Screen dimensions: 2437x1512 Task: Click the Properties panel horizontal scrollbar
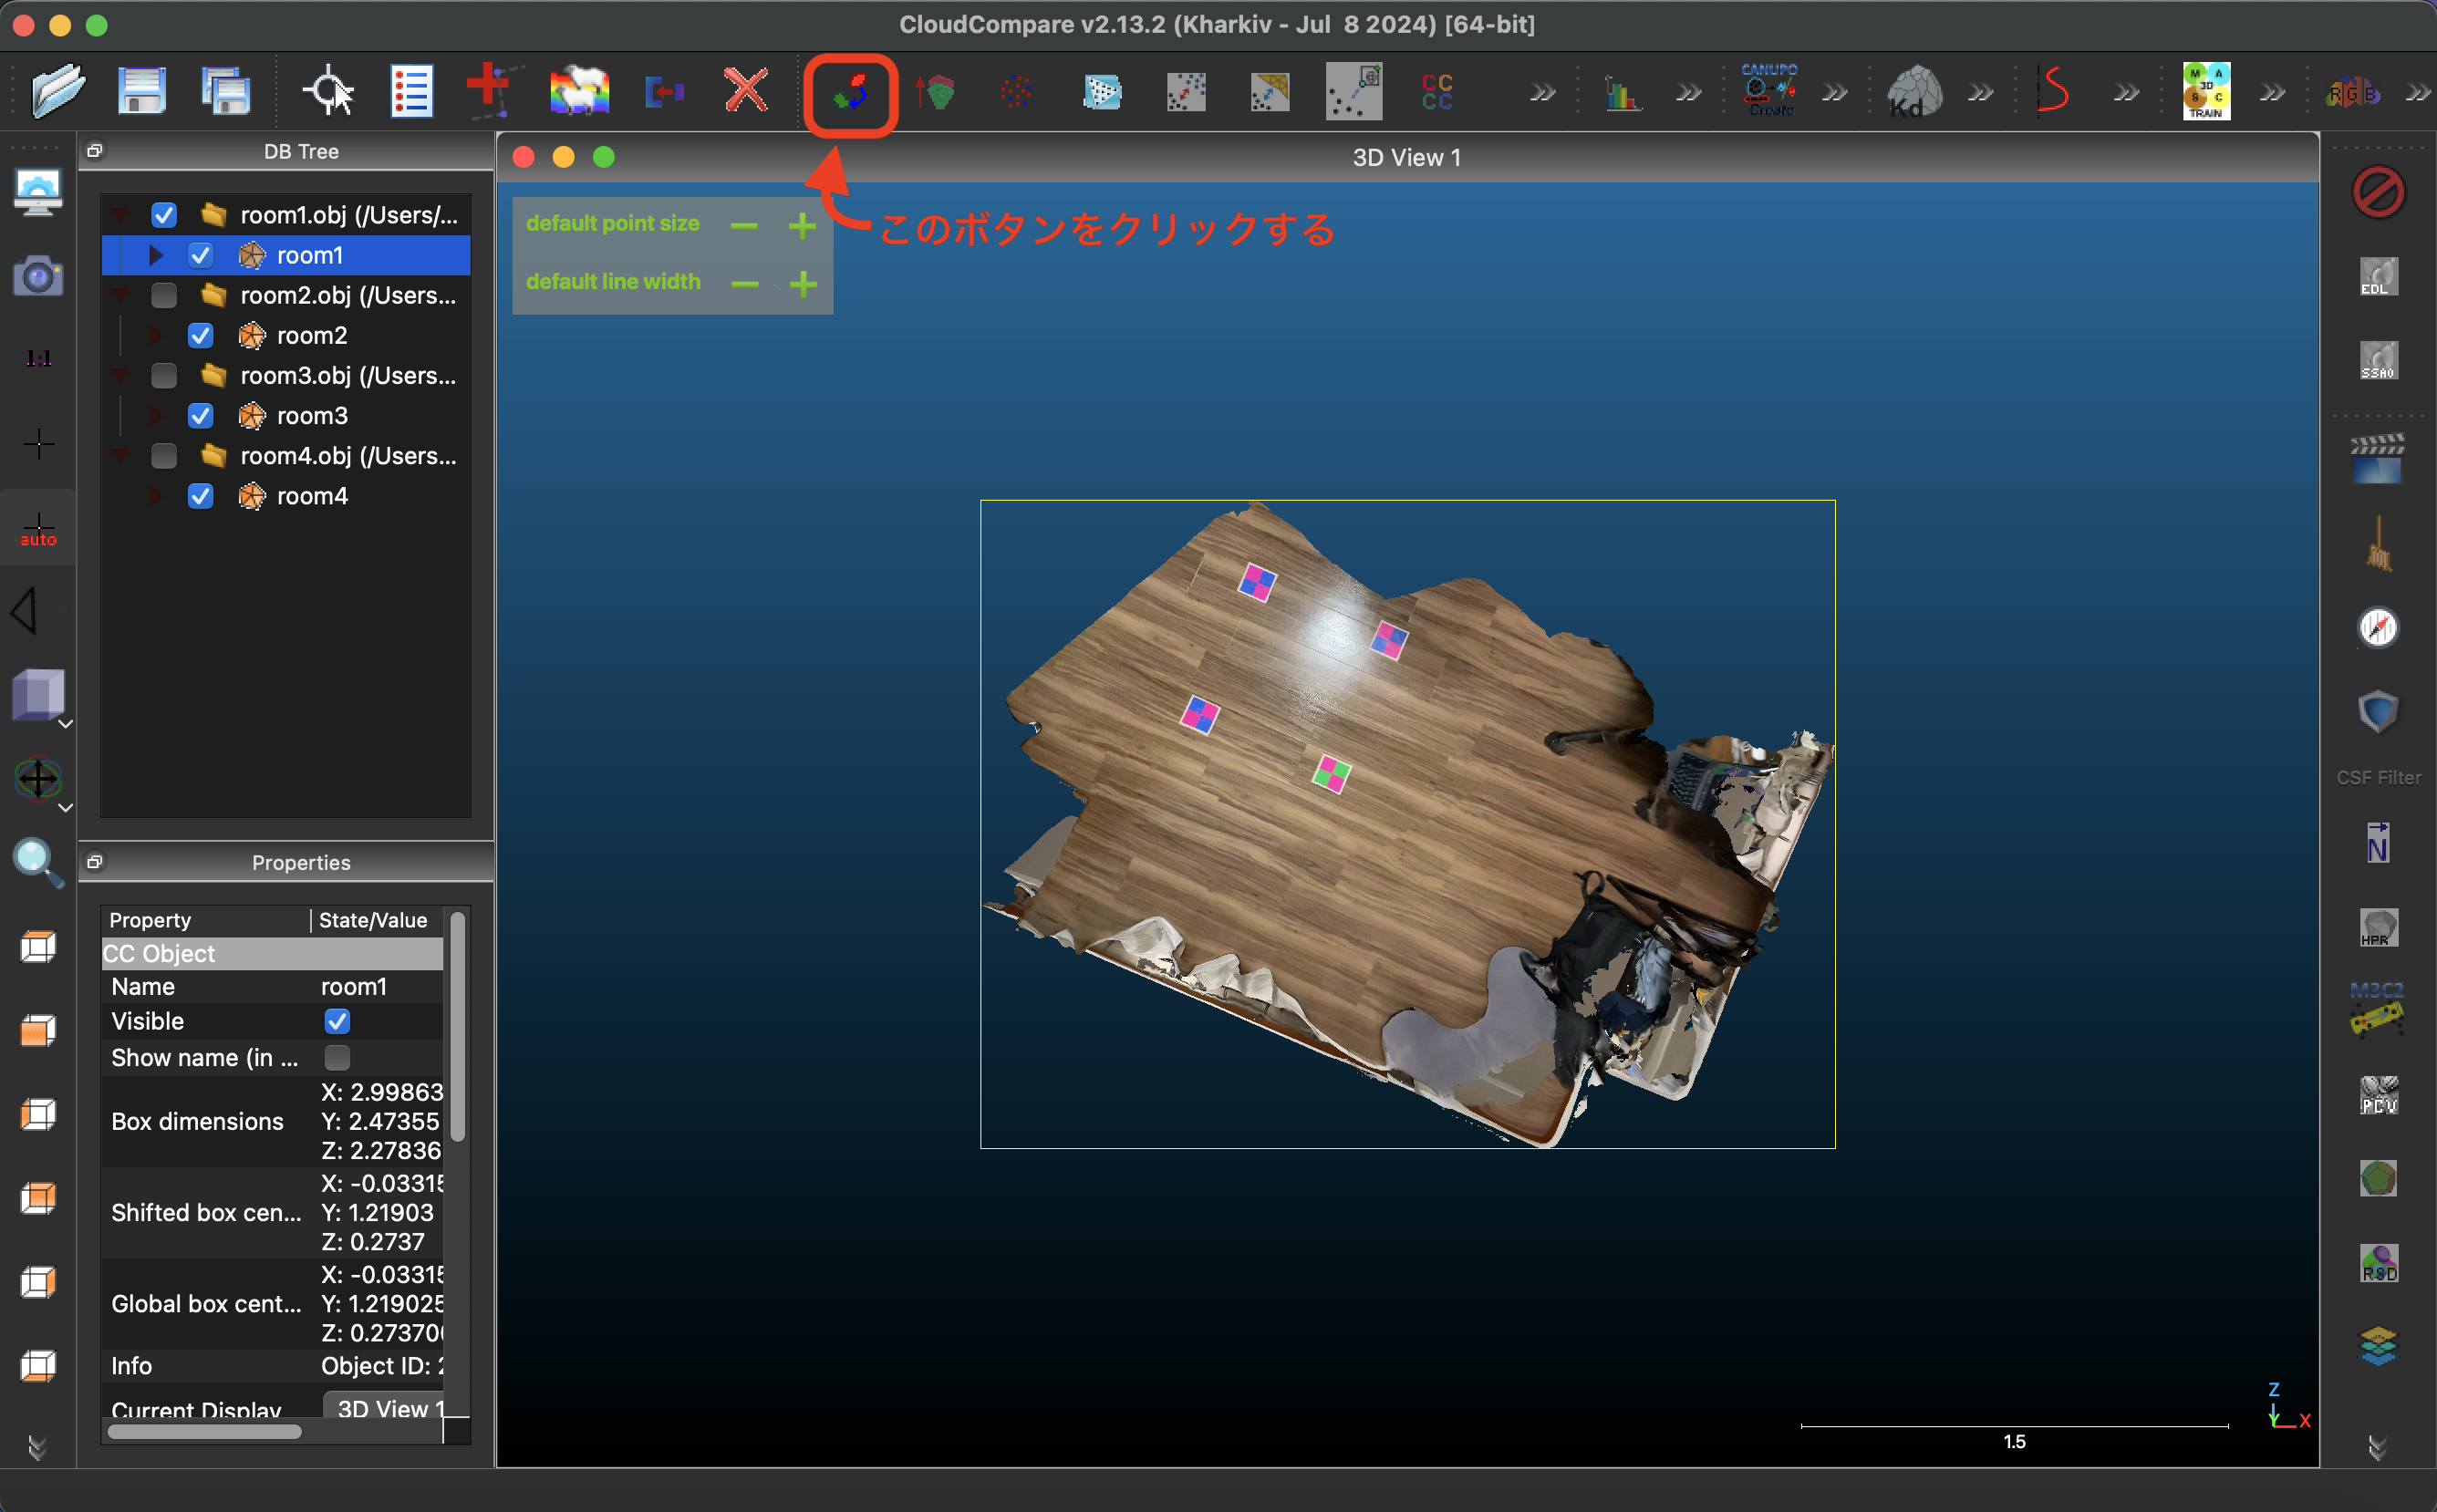point(204,1431)
